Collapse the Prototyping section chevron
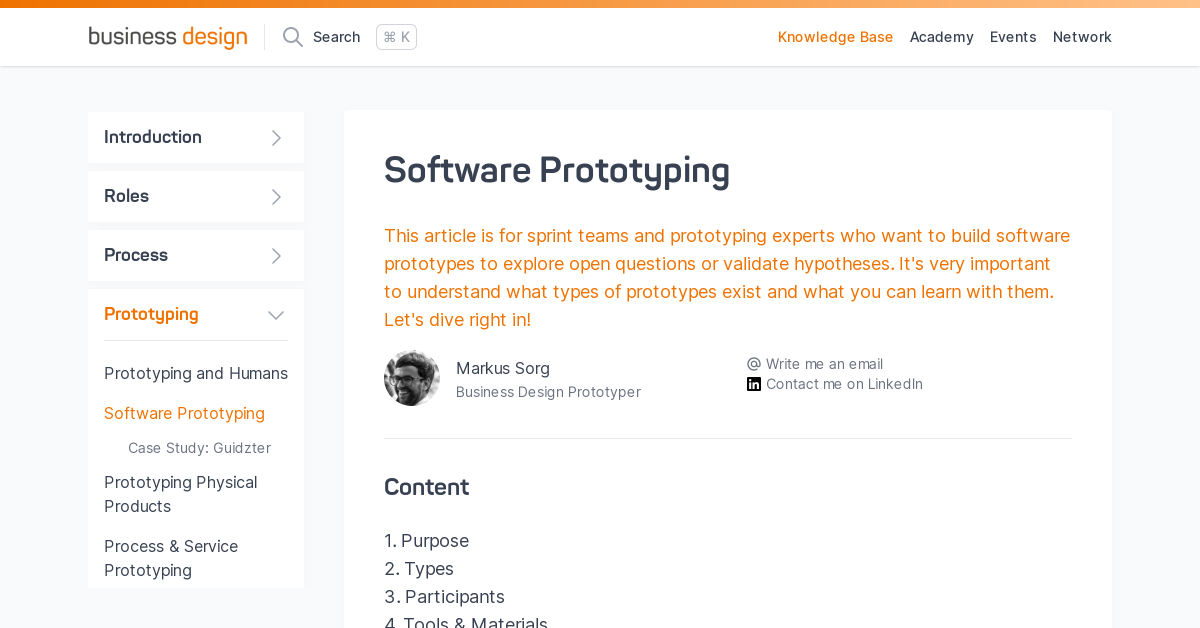The image size is (1200, 628). click(x=275, y=314)
